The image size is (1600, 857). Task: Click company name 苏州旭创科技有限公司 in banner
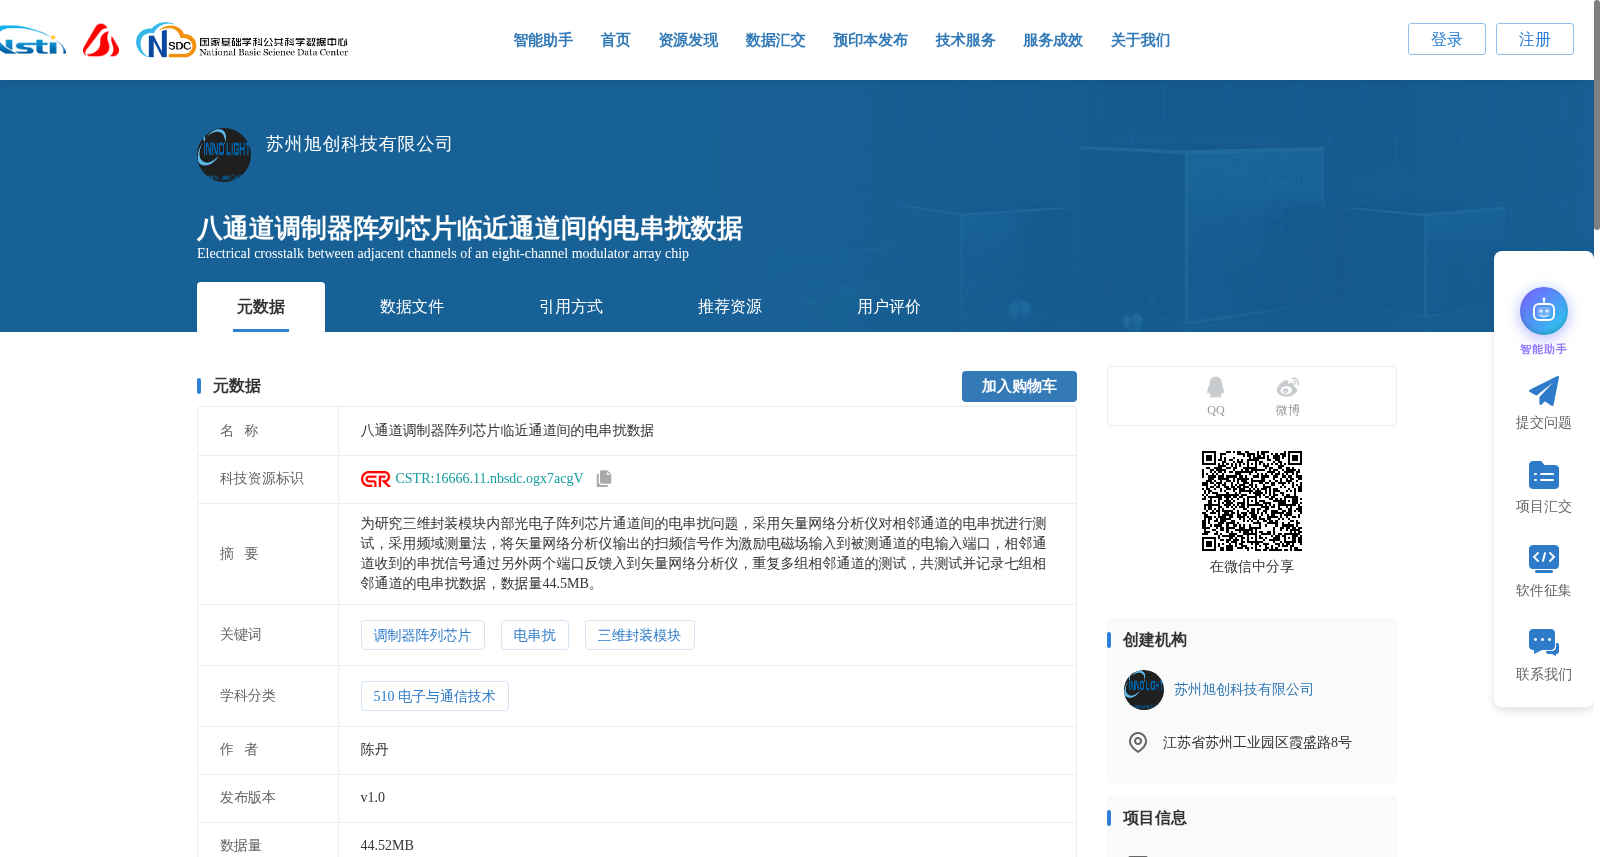pos(359,144)
